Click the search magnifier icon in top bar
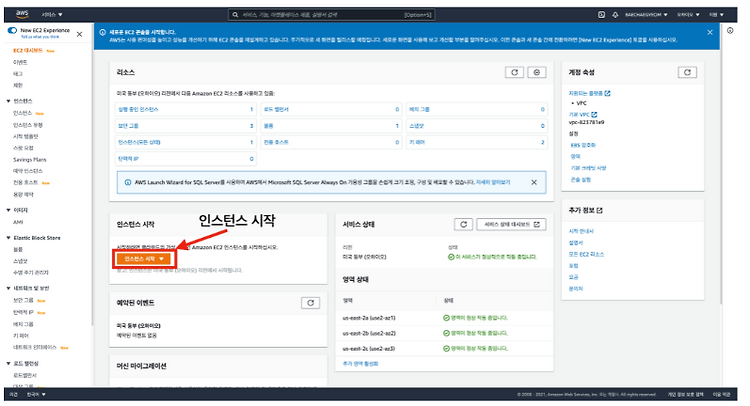 point(235,15)
